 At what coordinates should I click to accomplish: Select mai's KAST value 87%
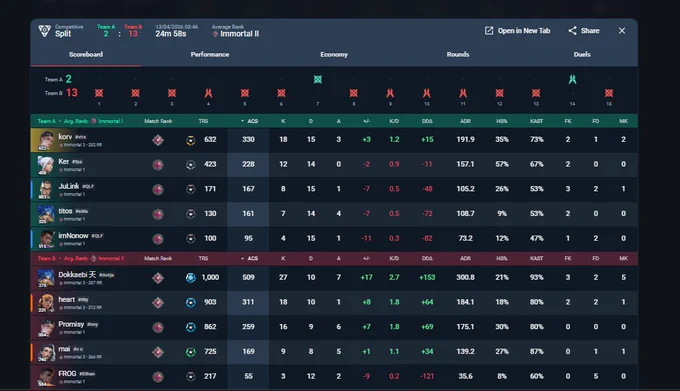coord(536,352)
